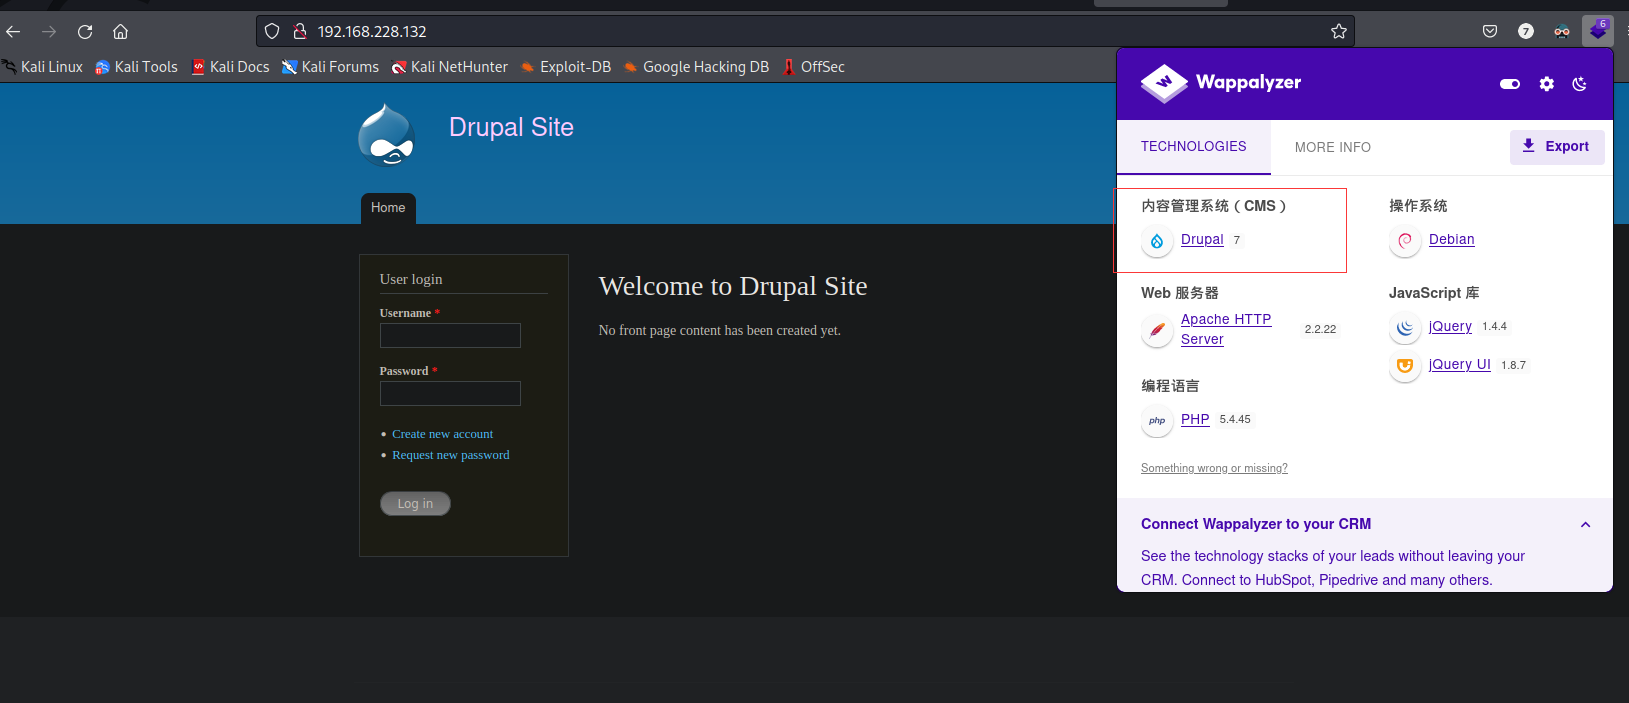This screenshot has width=1629, height=703.
Task: Click the browser back arrow
Action: coord(14,32)
